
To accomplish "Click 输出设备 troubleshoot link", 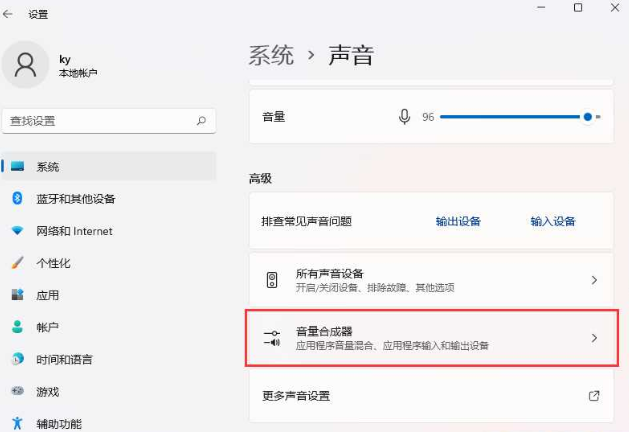I will tap(458, 221).
